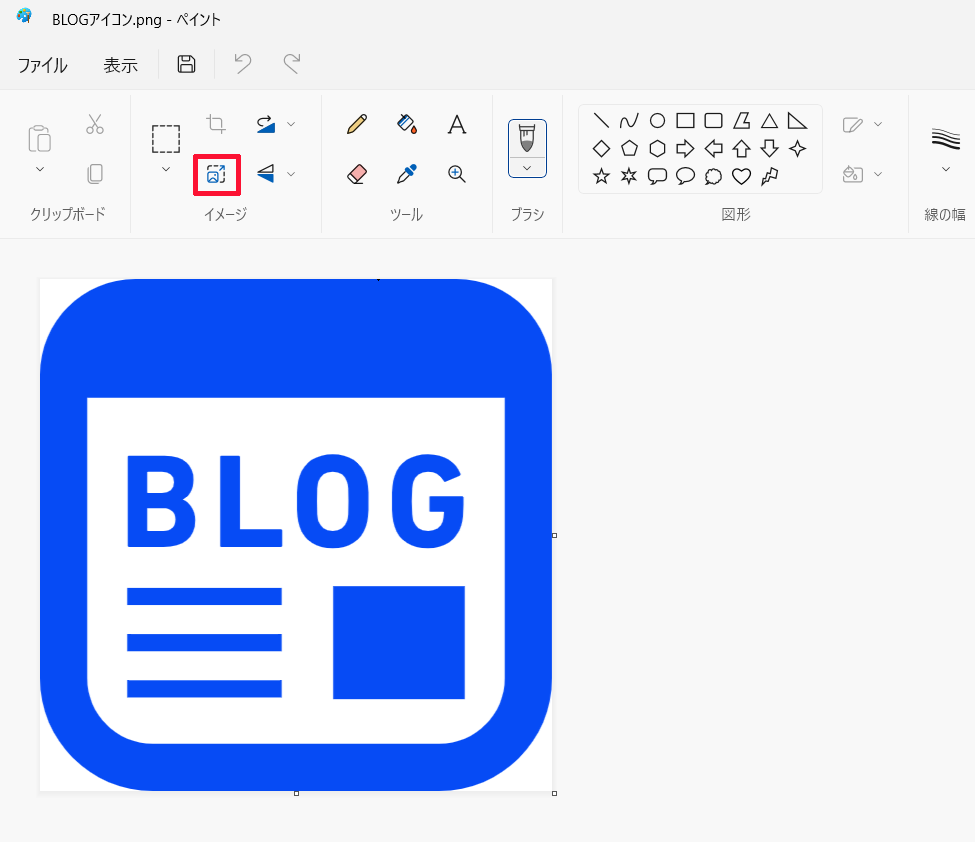Click the bottom-right canvas resize handle
Viewport: 975px width, 842px height.
554,793
